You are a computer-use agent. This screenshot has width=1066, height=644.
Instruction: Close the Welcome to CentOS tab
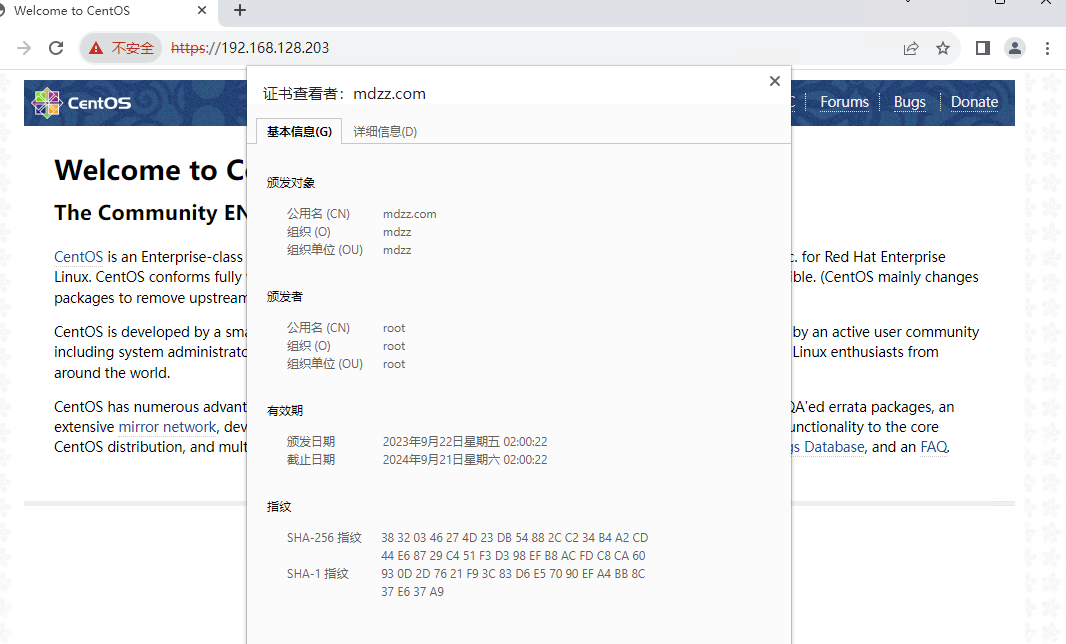(x=202, y=10)
